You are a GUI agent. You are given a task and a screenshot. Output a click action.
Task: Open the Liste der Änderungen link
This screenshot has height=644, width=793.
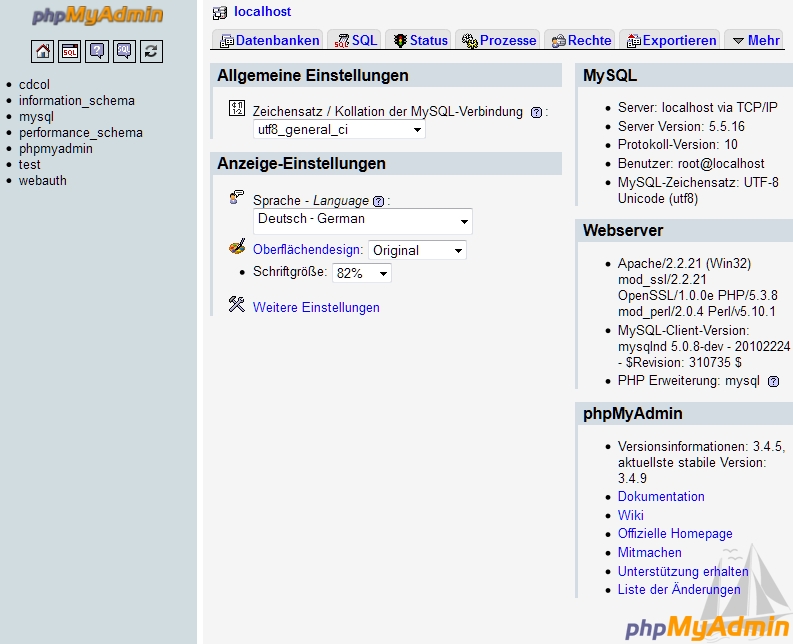click(679, 589)
